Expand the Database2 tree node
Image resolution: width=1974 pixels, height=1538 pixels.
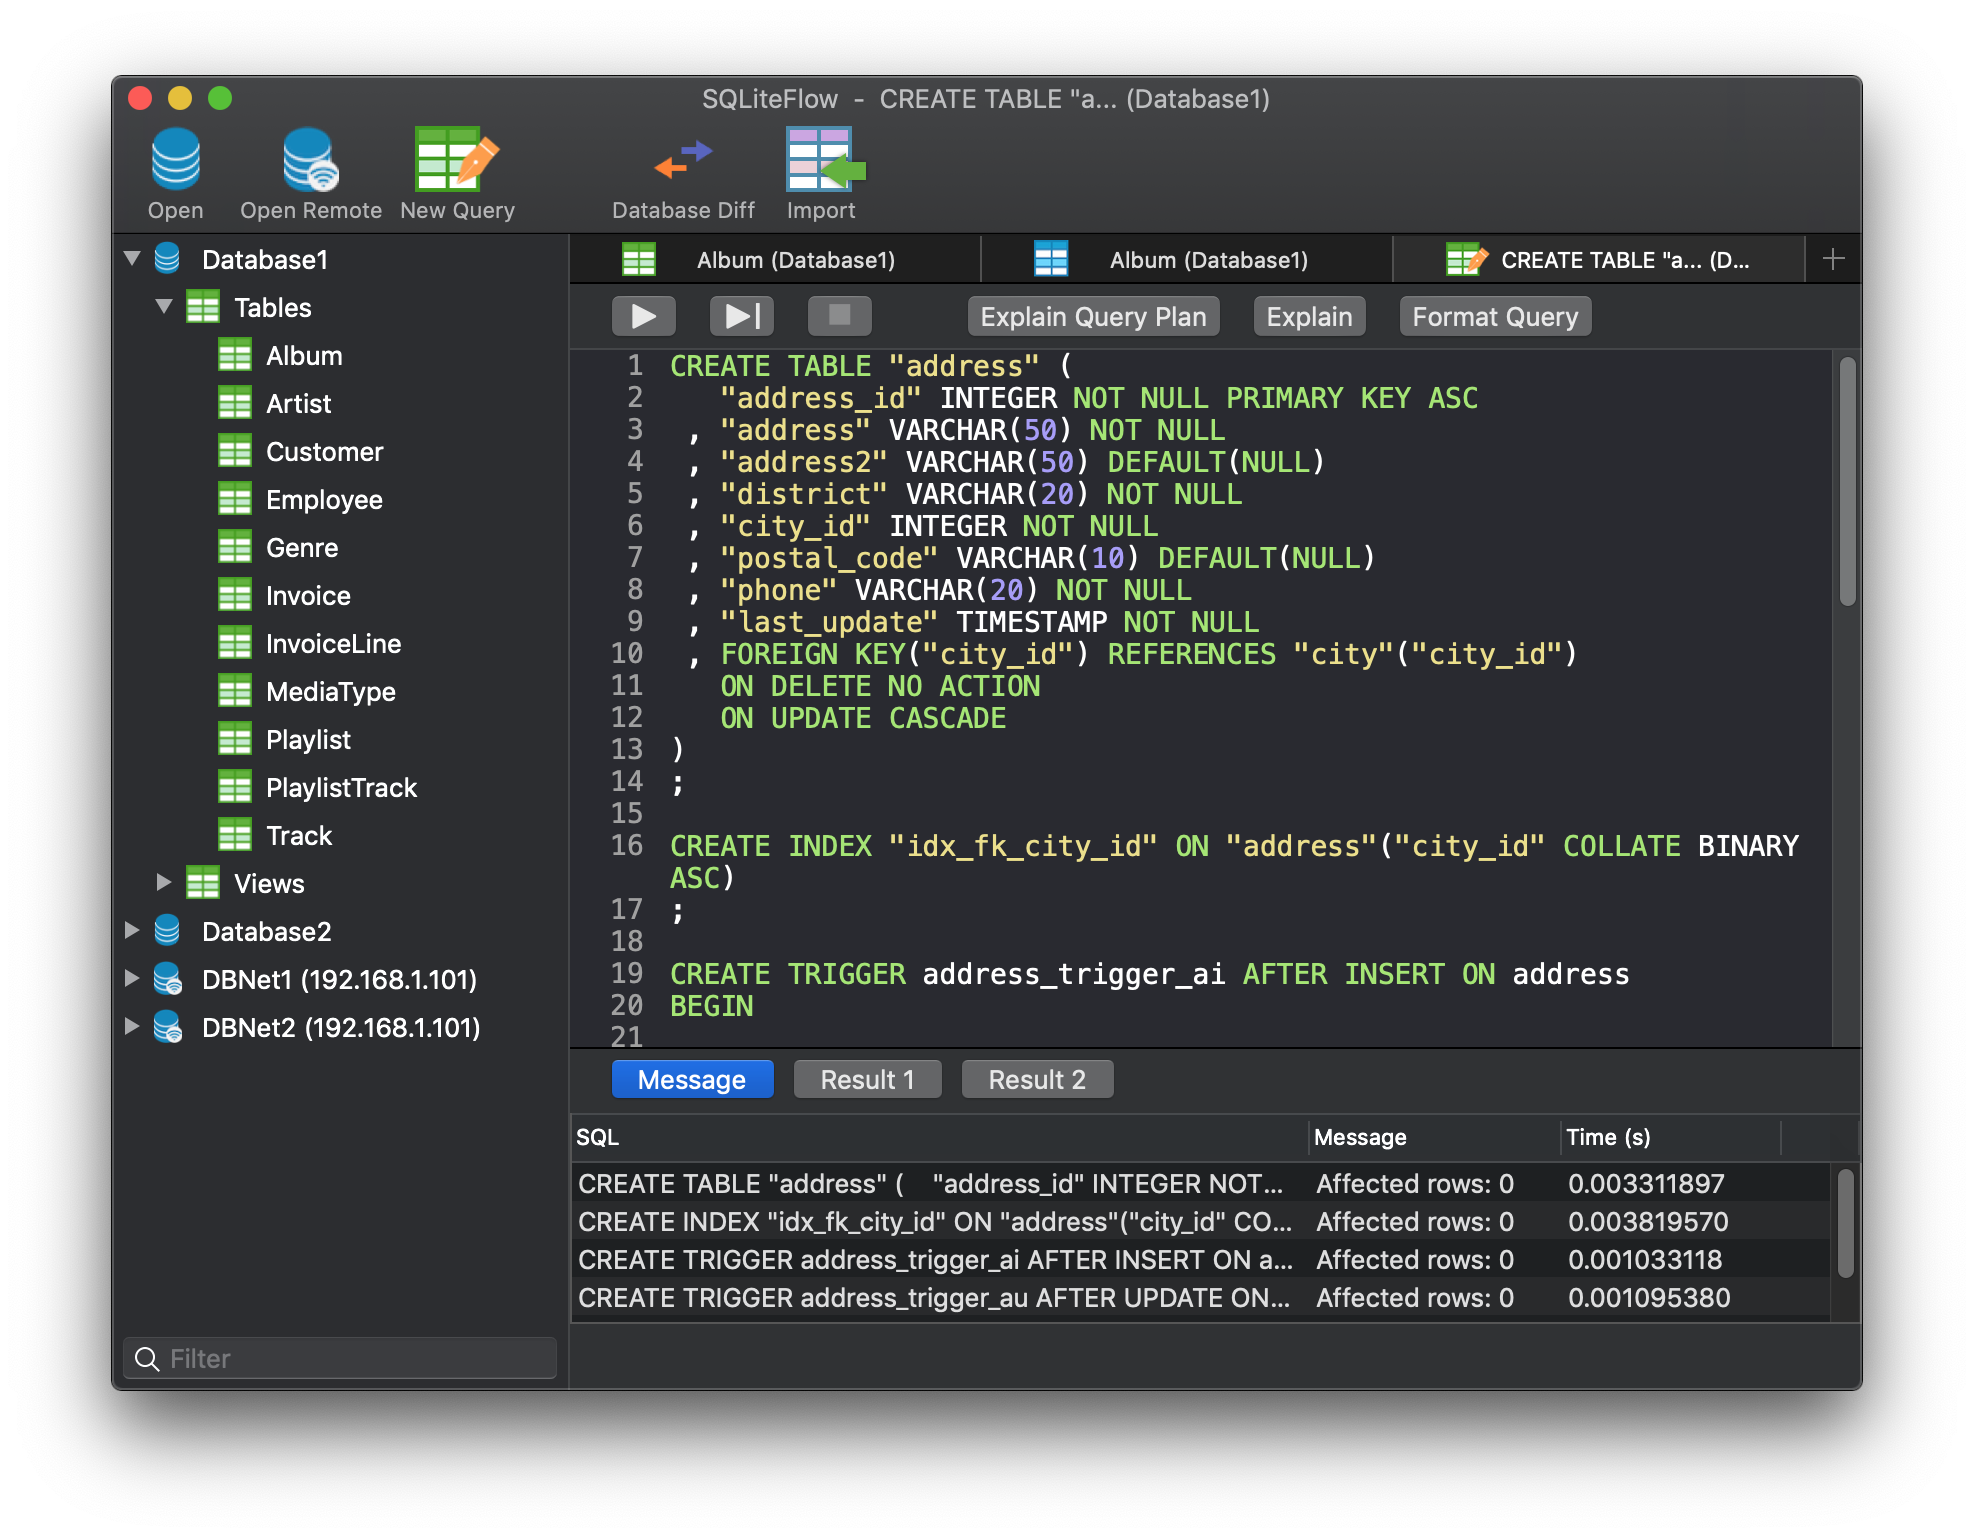132,931
